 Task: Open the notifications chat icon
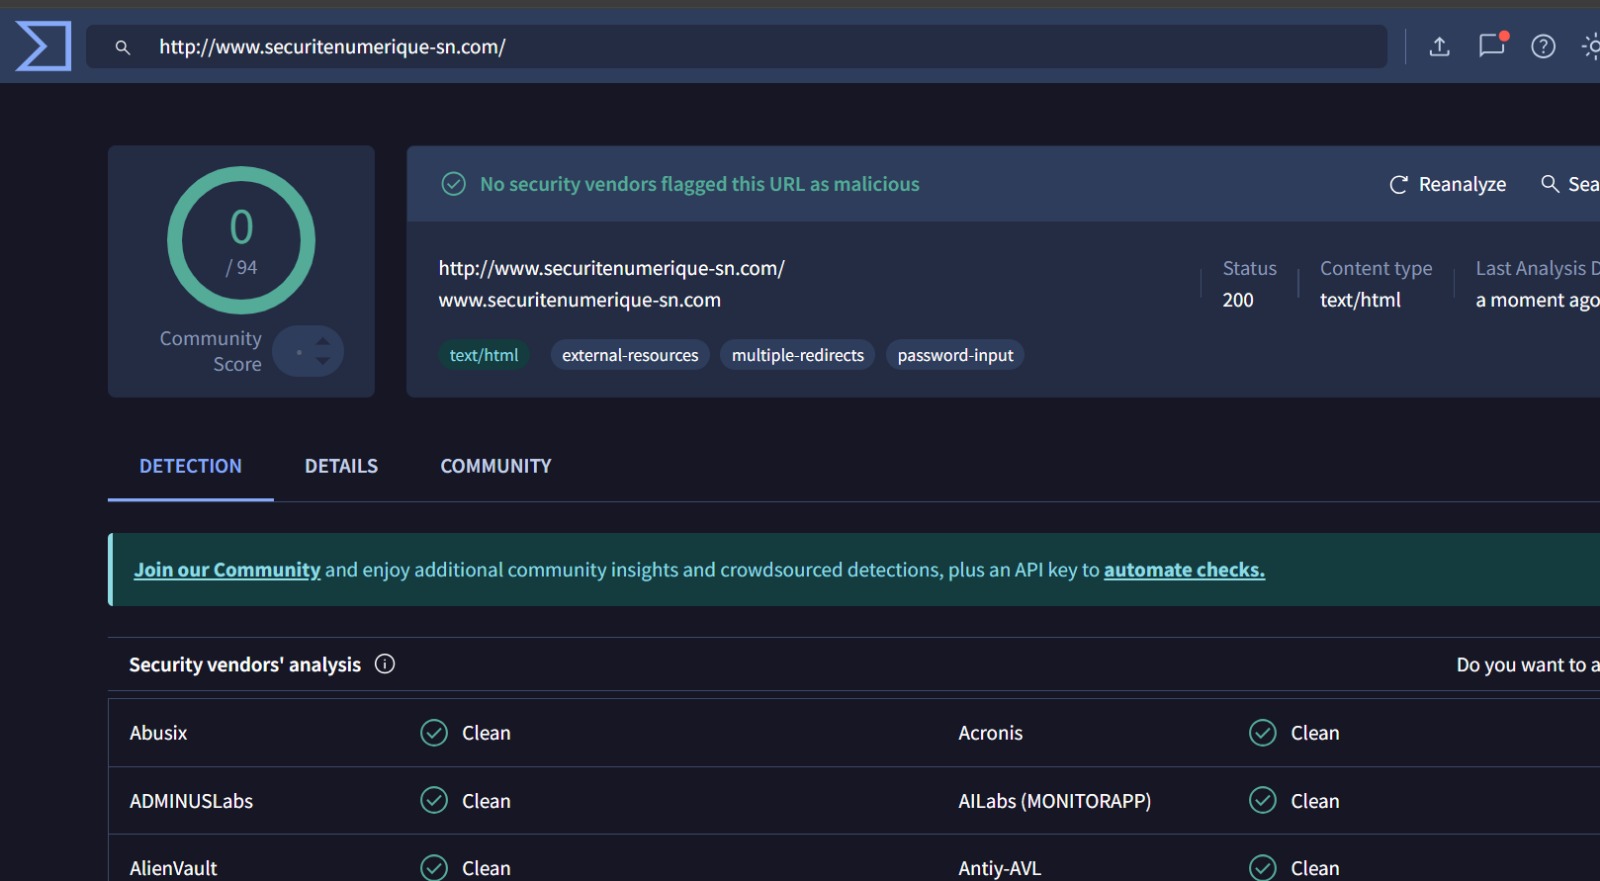coord(1491,46)
